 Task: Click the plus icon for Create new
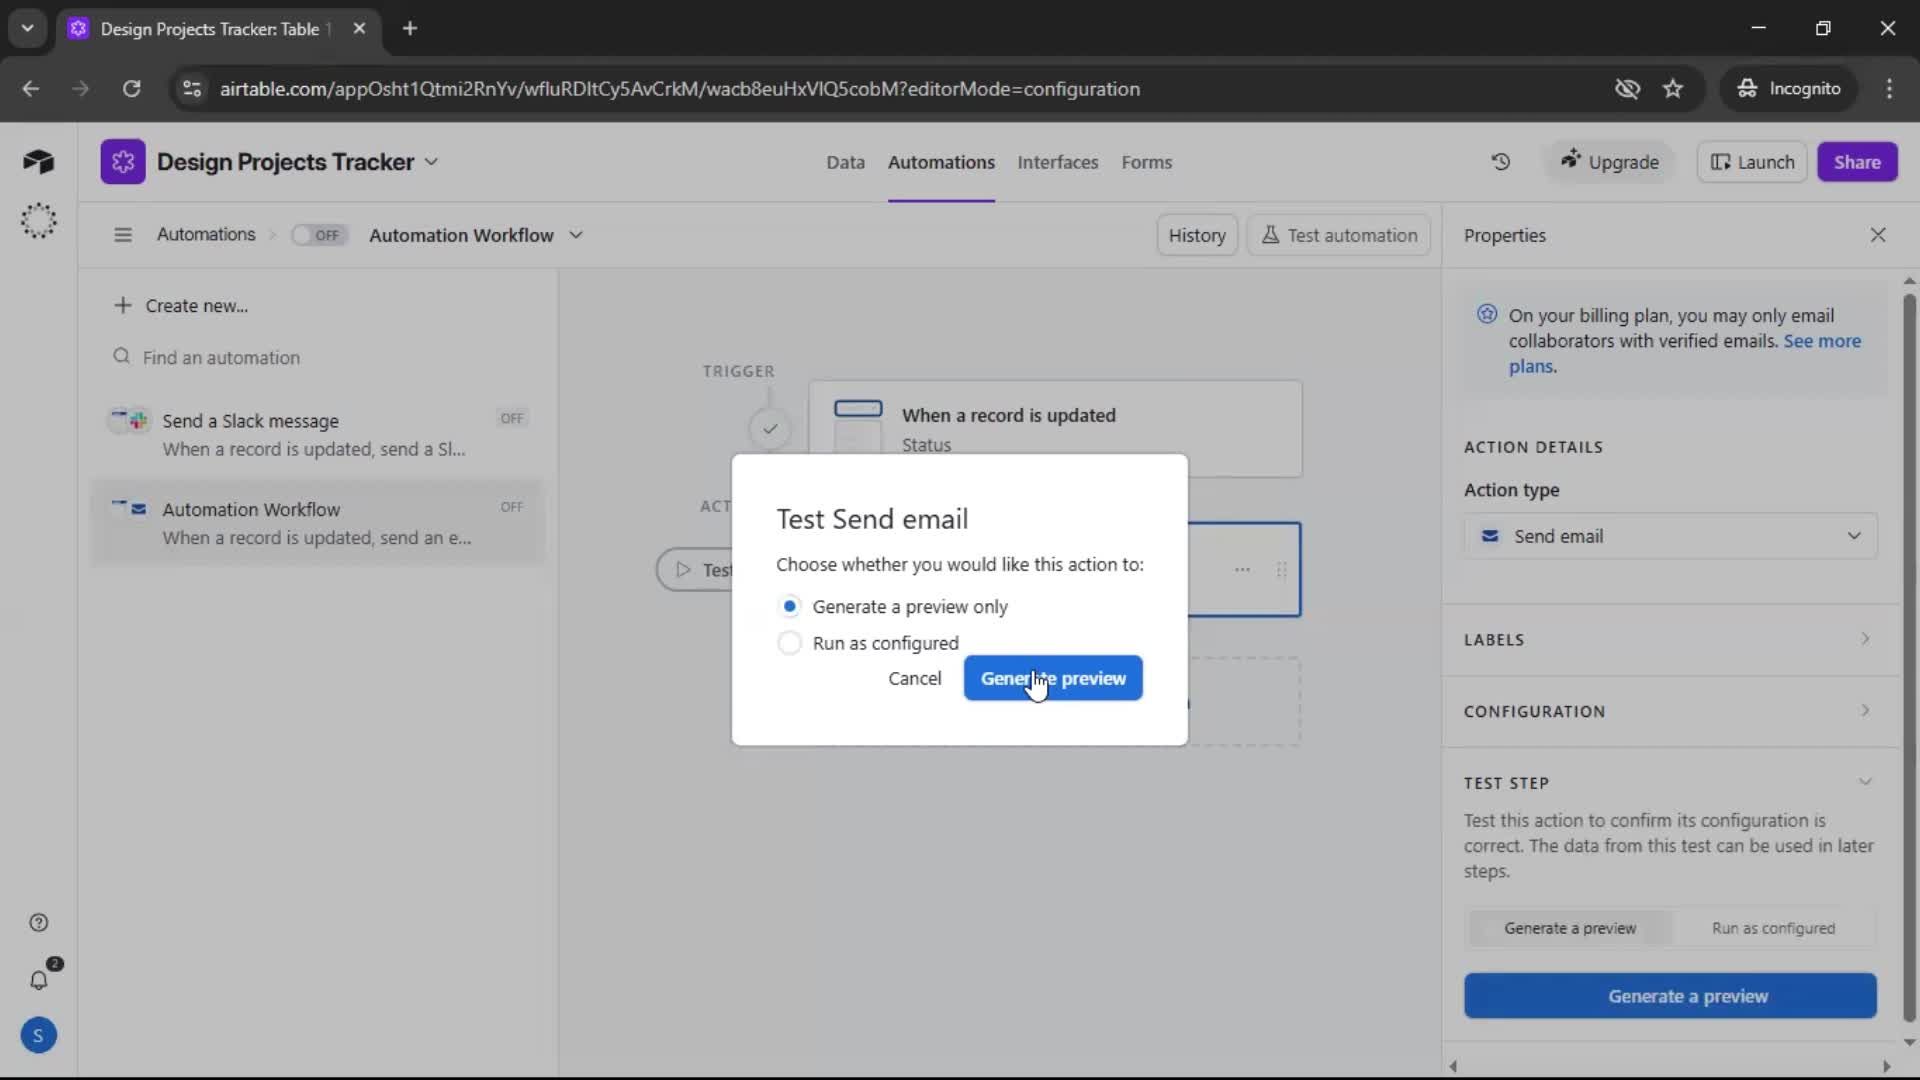point(122,305)
